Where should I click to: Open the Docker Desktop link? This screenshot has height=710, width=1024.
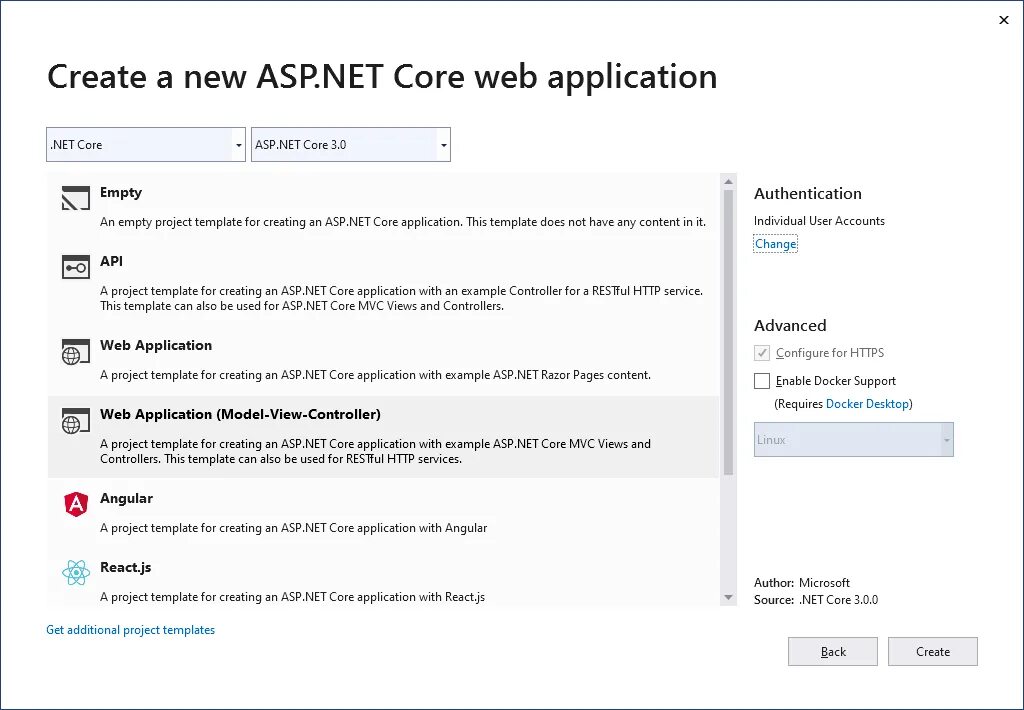tap(867, 404)
